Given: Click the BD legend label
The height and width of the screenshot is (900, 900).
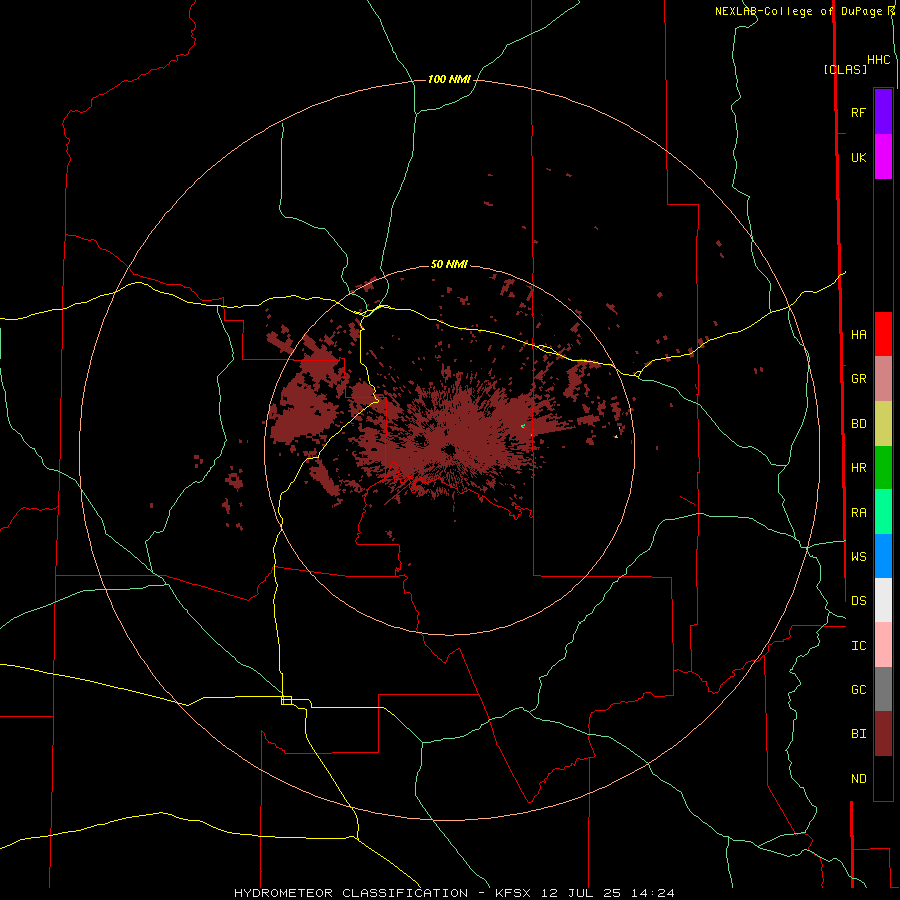Looking at the screenshot, I should tap(858, 424).
